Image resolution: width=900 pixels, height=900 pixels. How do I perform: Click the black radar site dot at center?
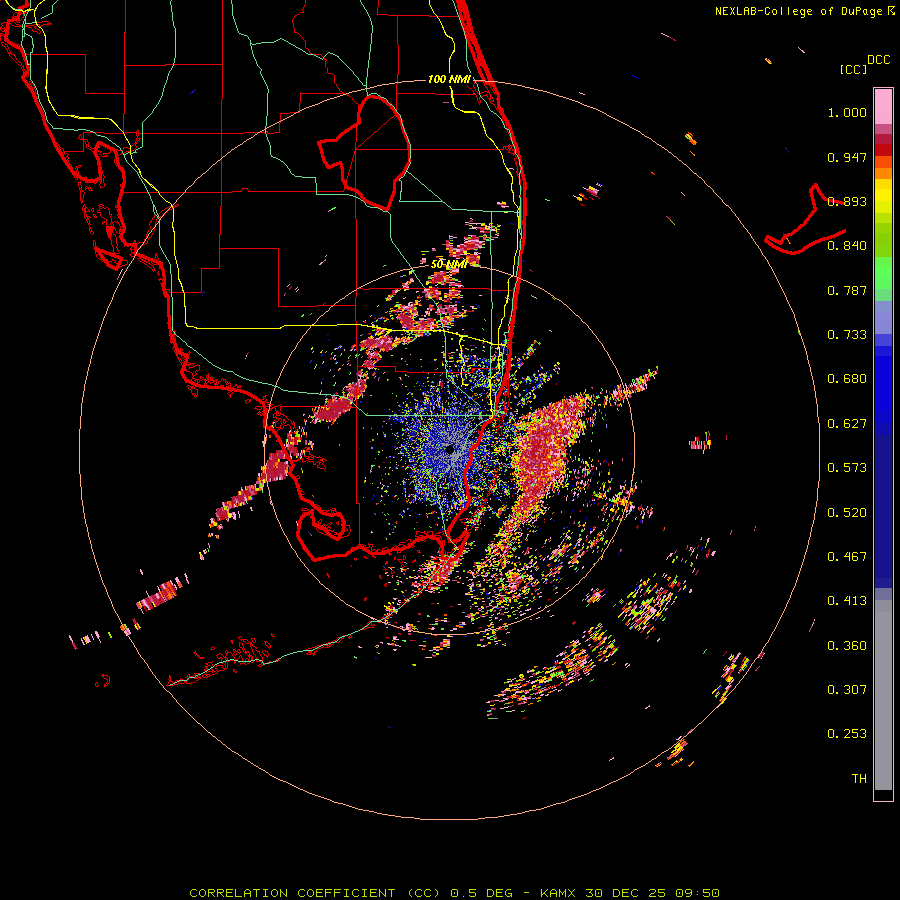[x=450, y=449]
